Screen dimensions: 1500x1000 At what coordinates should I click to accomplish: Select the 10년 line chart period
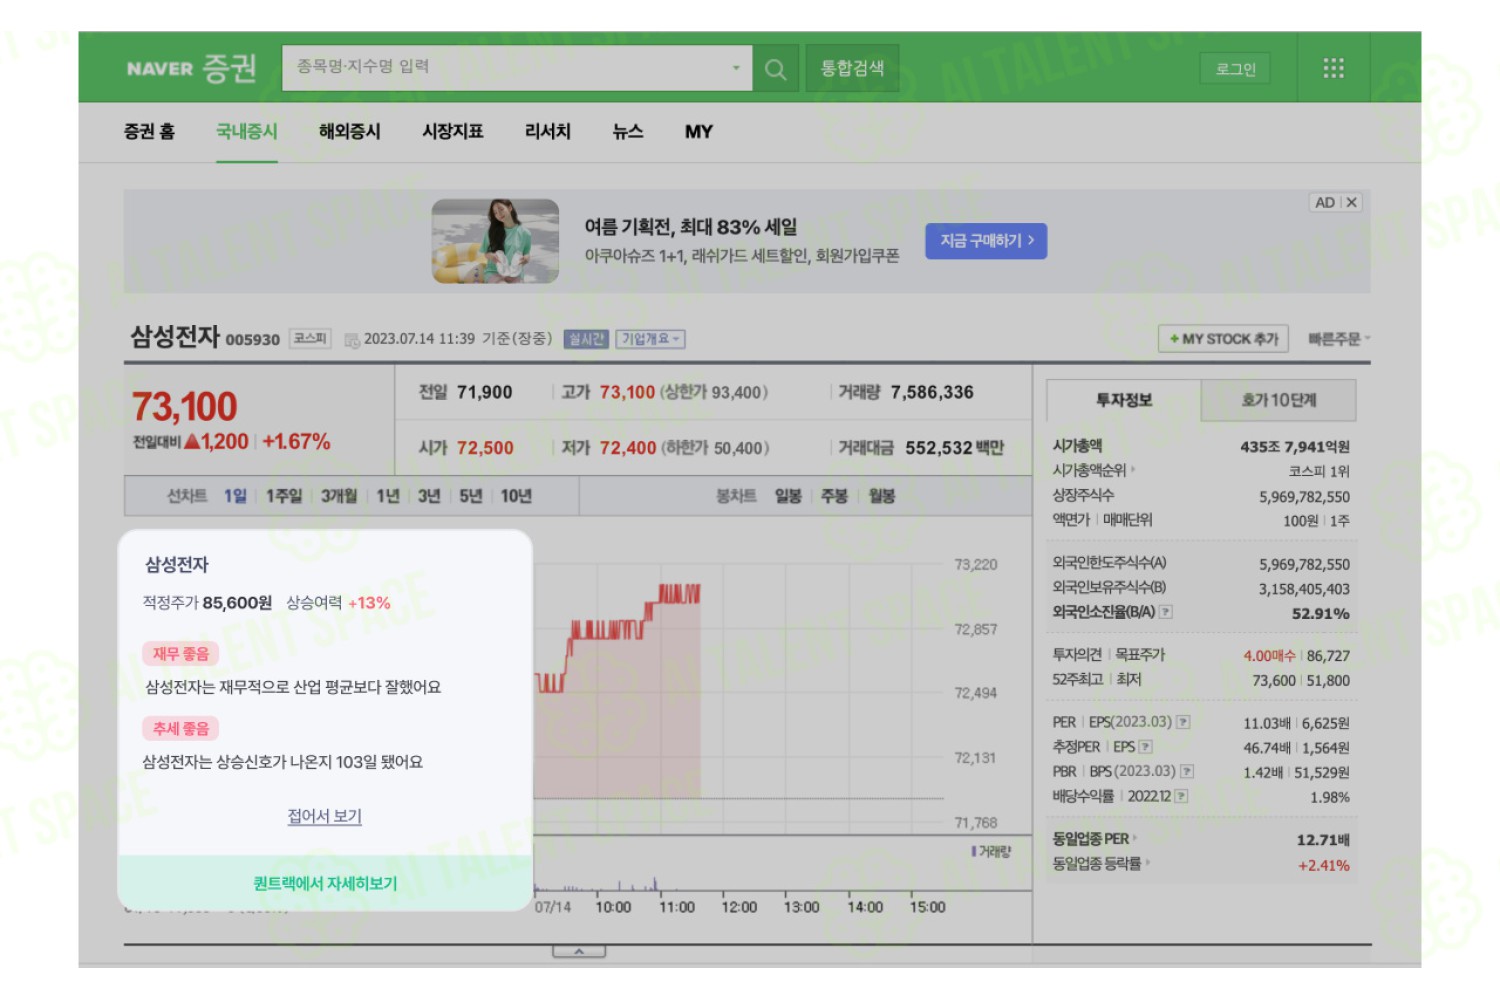coord(516,496)
